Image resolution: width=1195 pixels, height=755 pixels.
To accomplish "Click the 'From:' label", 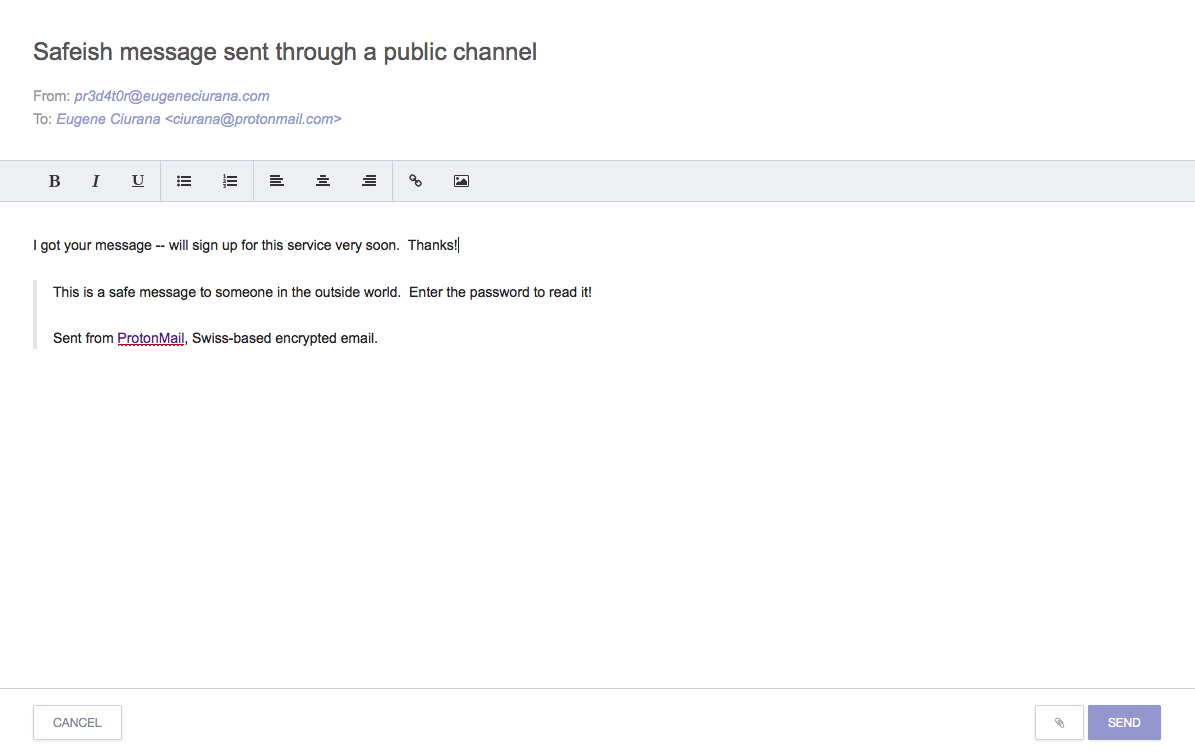I will 51,96.
